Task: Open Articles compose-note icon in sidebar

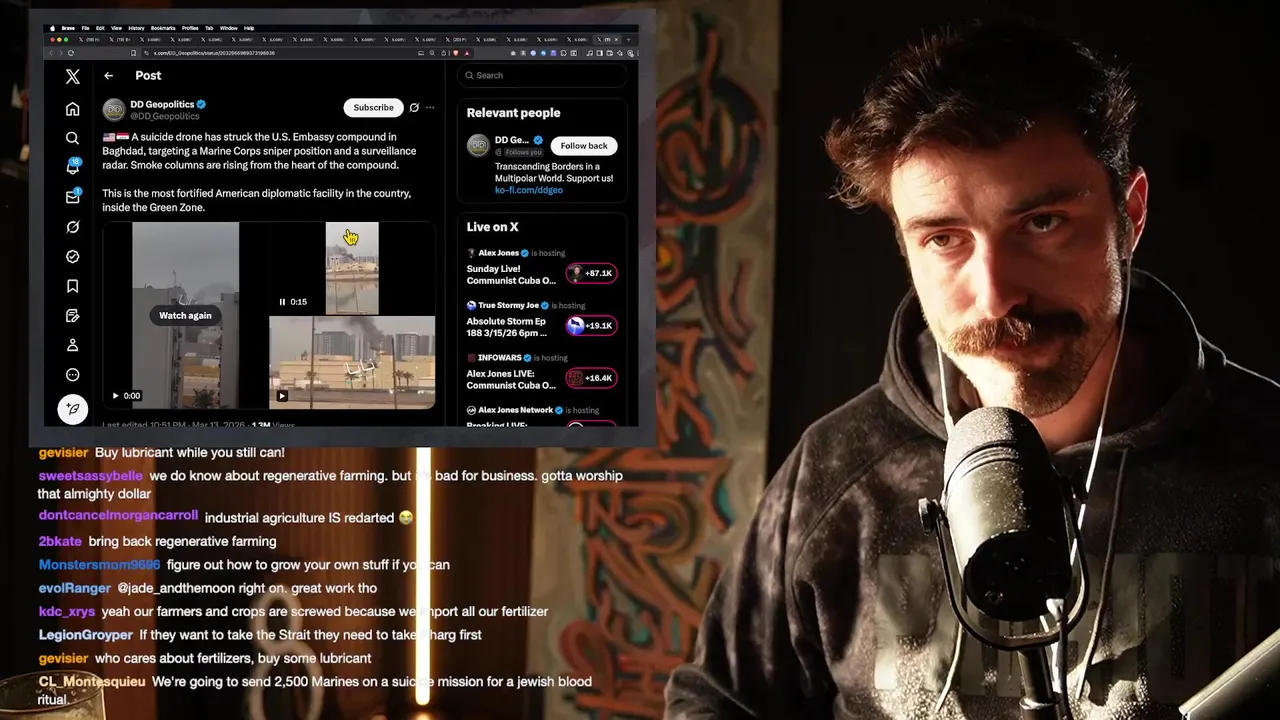Action: (73, 316)
